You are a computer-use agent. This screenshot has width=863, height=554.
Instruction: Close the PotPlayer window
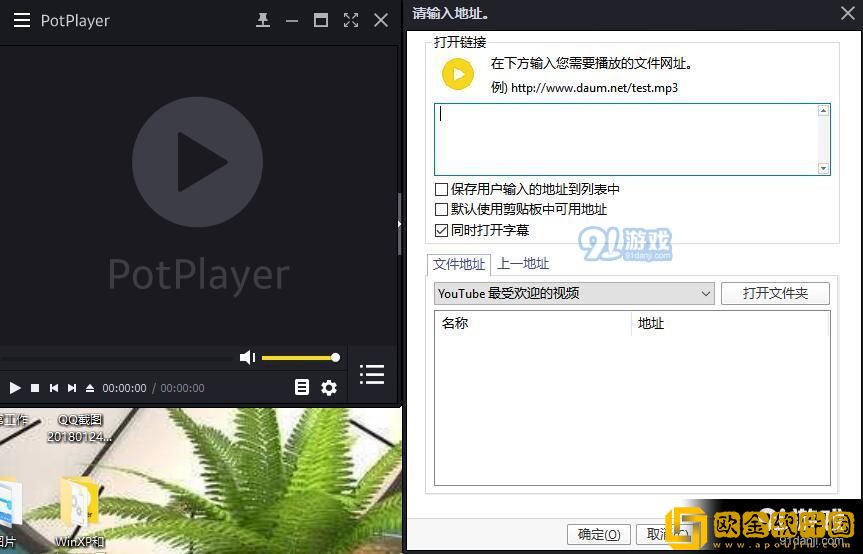point(381,20)
